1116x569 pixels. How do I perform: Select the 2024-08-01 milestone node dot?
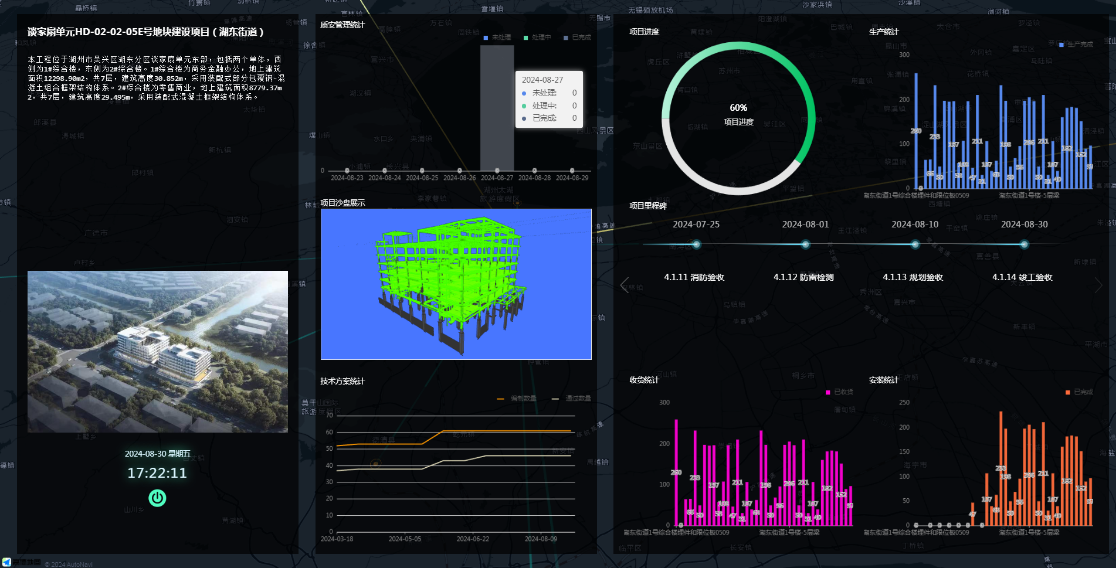[x=805, y=245]
